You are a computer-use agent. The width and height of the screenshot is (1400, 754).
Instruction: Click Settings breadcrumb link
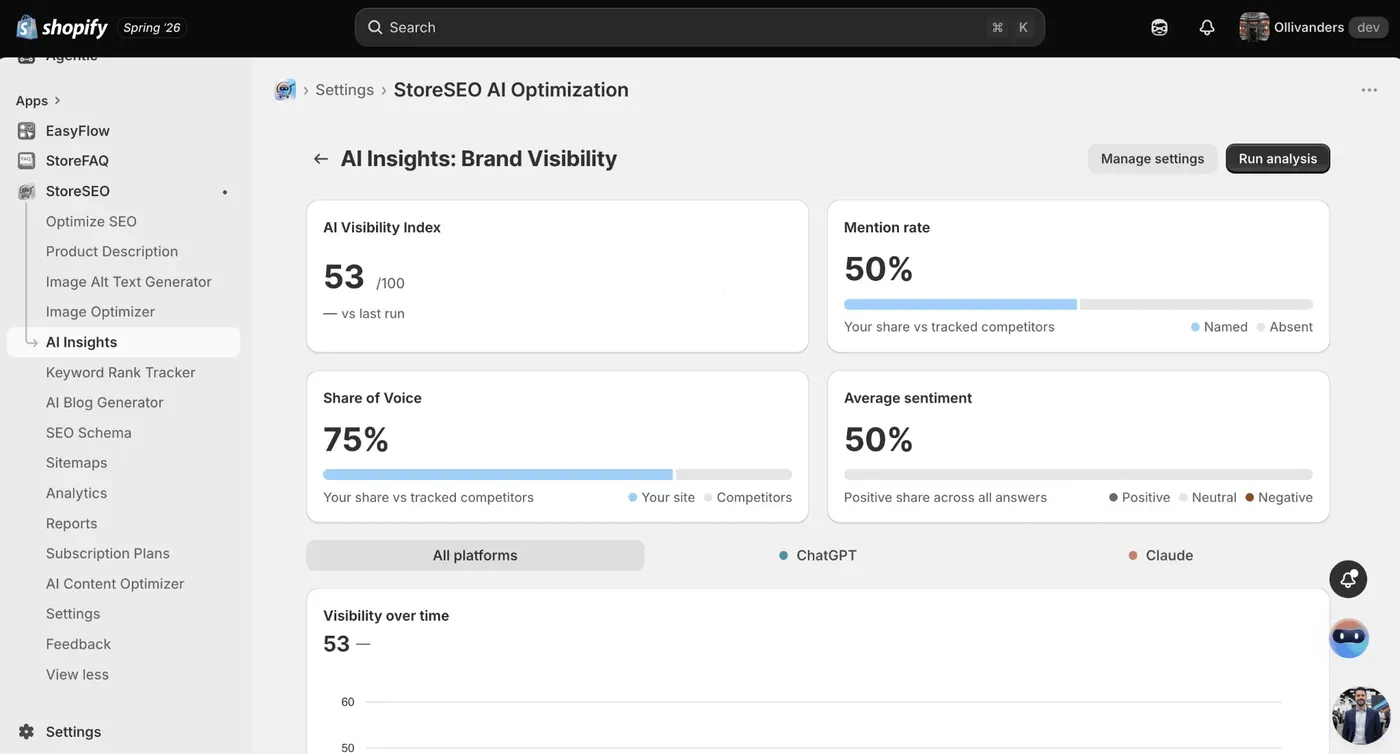tap(345, 90)
